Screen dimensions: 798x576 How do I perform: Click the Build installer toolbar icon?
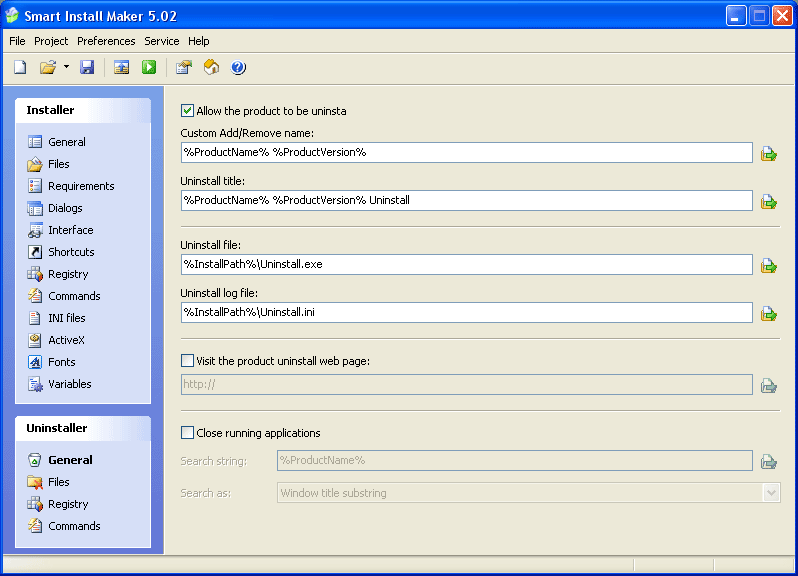[121, 68]
